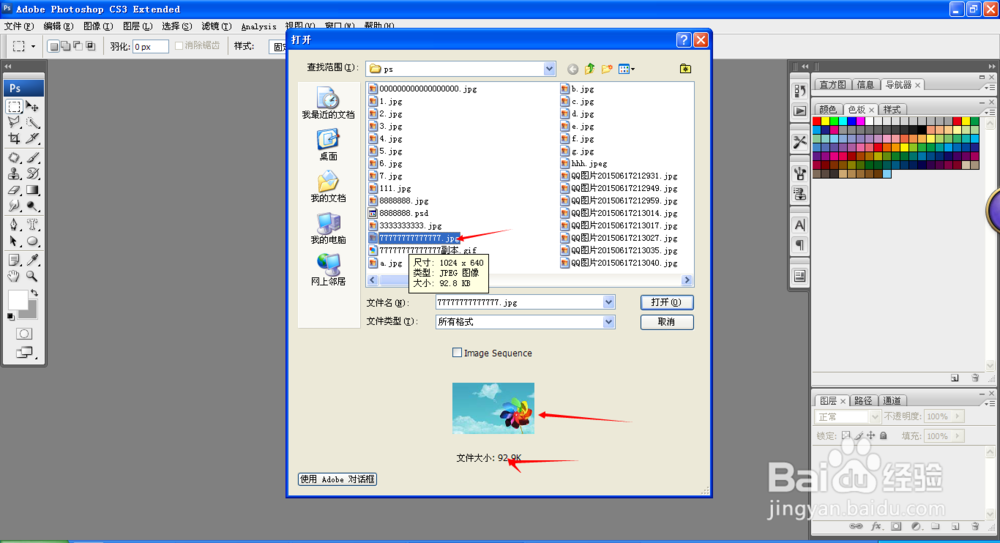This screenshot has height=543, width=1000.
Task: Pick the red swatch in Swatches panel
Action: (x=816, y=121)
